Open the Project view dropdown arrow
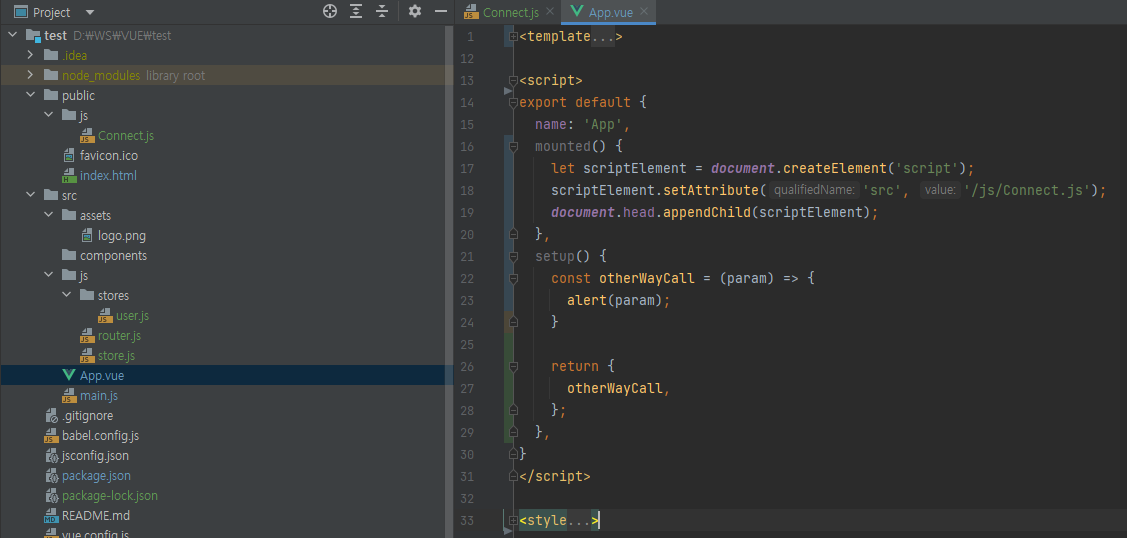Screen dimensions: 1127x538 (90, 12)
